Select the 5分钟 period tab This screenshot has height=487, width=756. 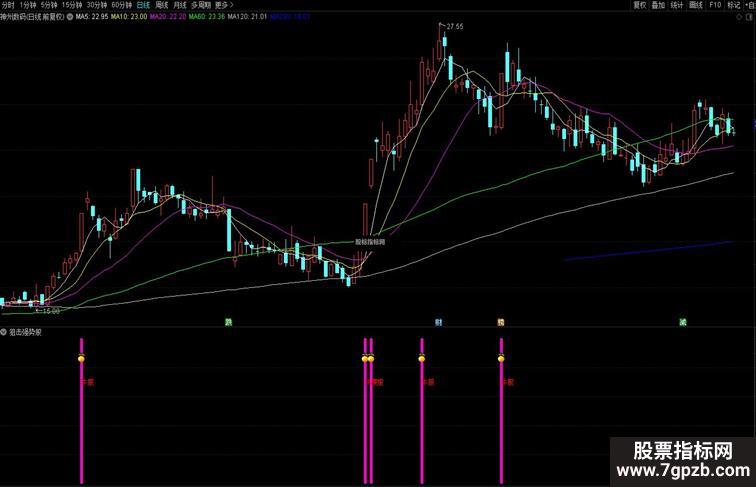49,5
